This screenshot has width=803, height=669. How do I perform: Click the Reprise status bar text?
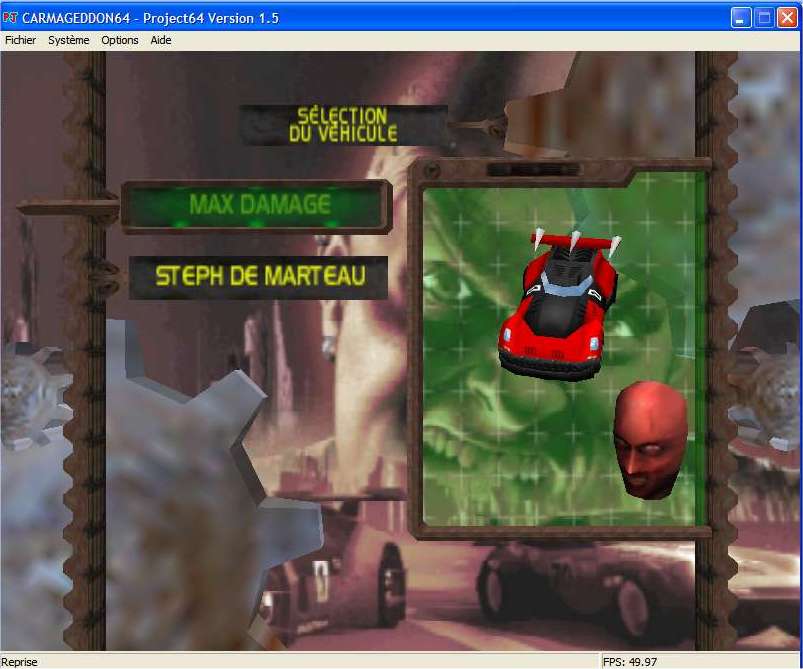(x=19, y=662)
